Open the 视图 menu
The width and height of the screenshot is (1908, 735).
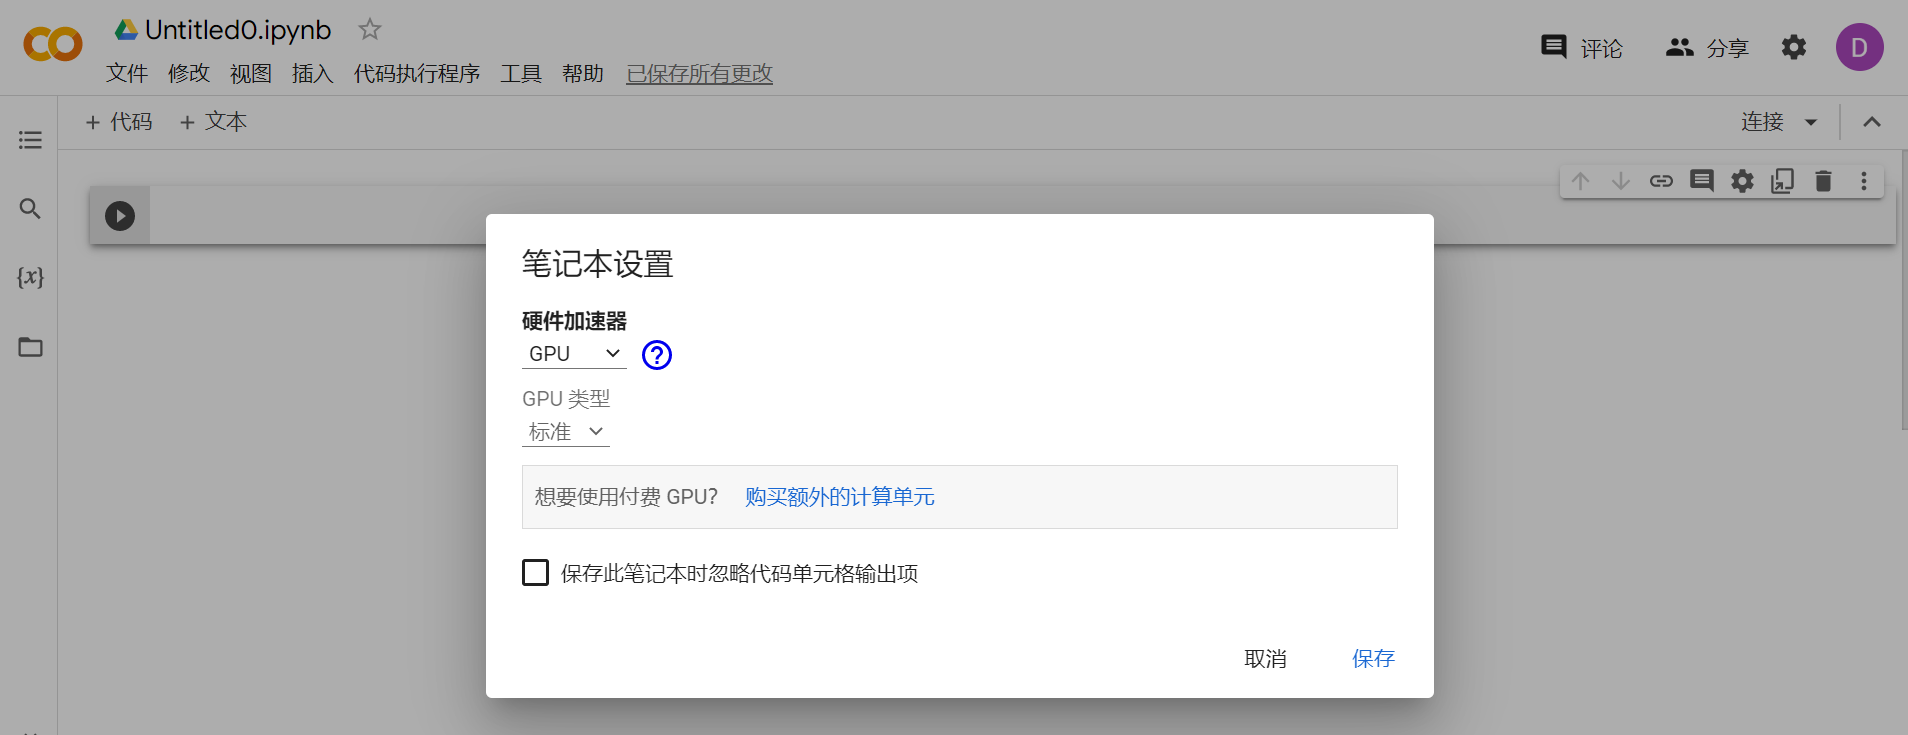point(251,73)
